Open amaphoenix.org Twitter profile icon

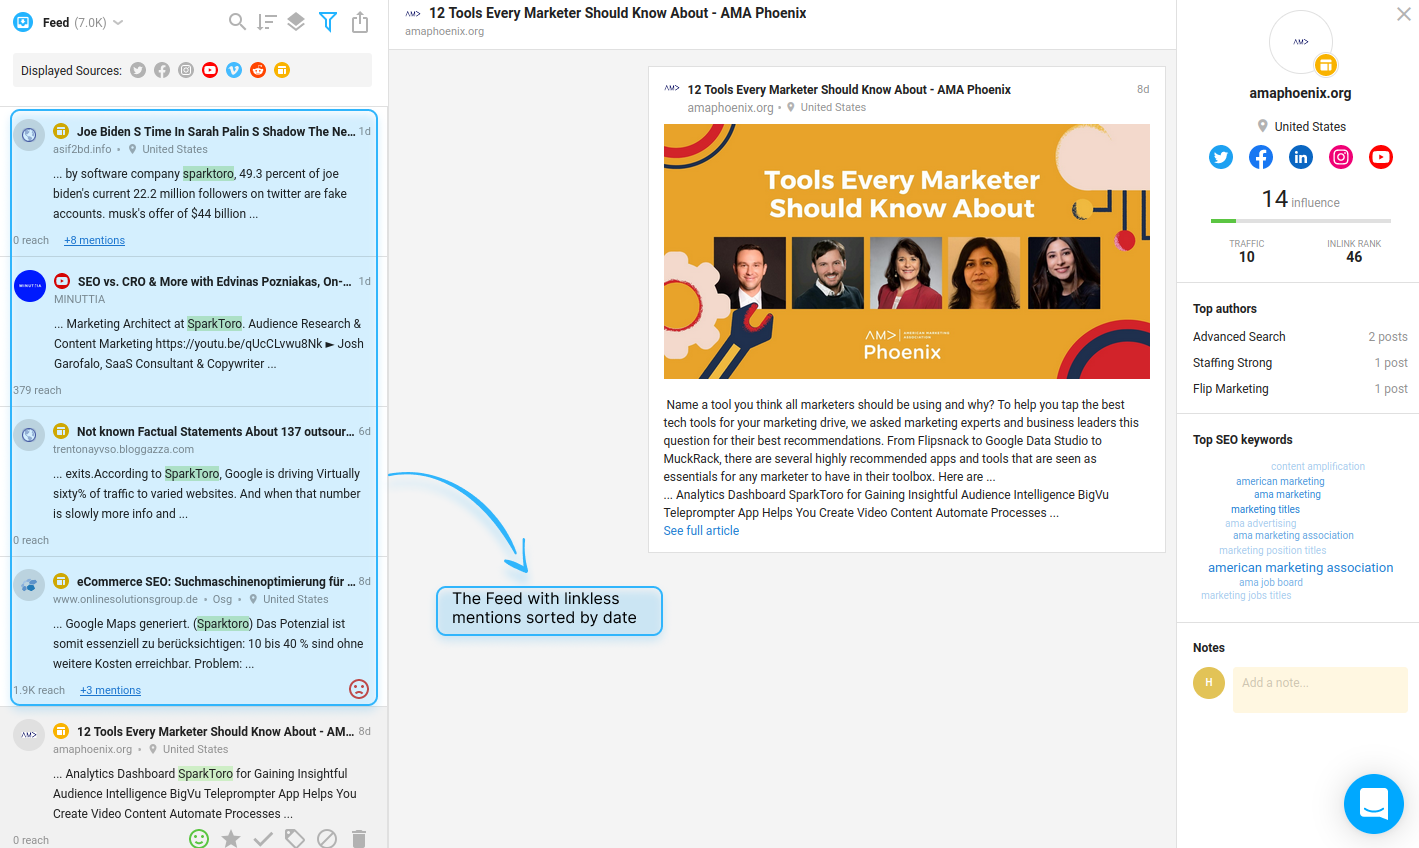(1221, 157)
